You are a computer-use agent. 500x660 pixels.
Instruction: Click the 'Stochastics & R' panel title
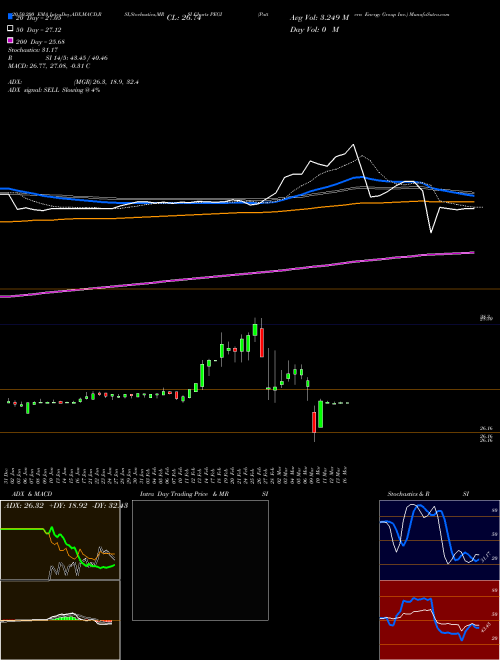pos(408,494)
